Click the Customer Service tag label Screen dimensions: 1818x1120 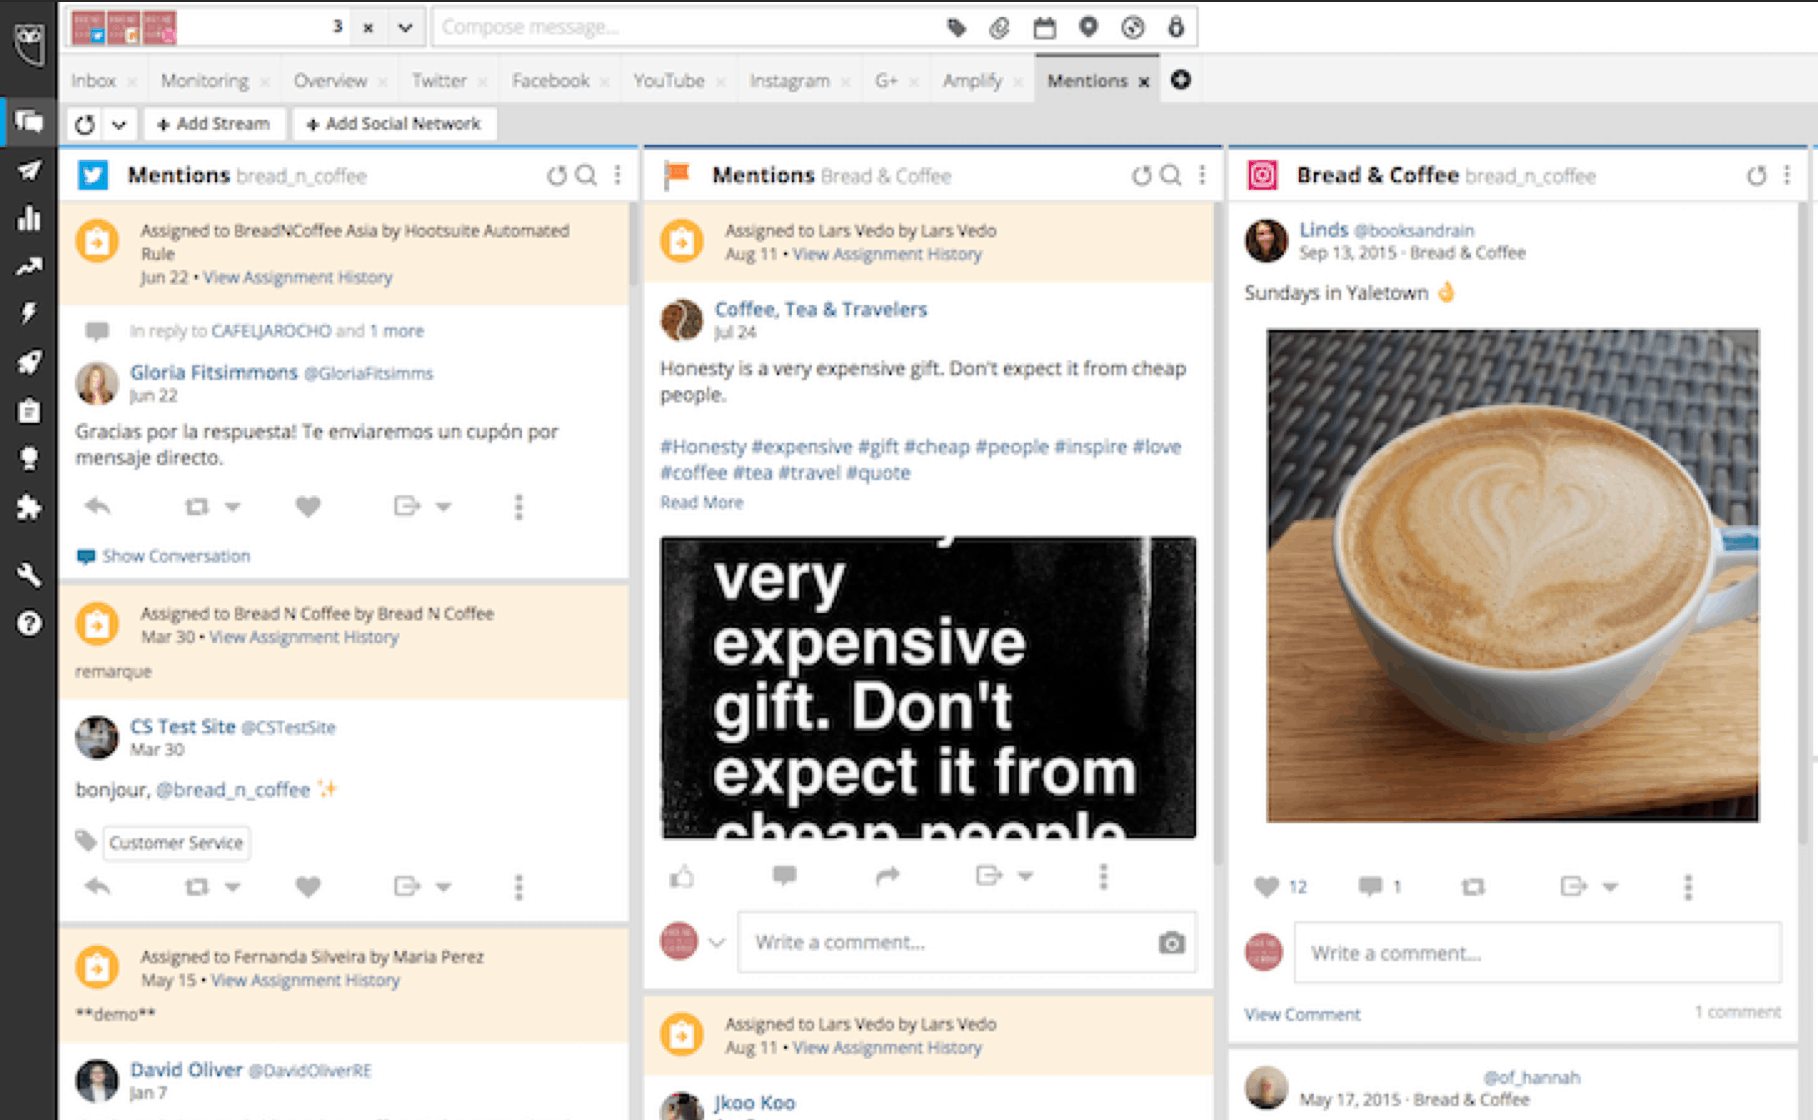point(176,843)
